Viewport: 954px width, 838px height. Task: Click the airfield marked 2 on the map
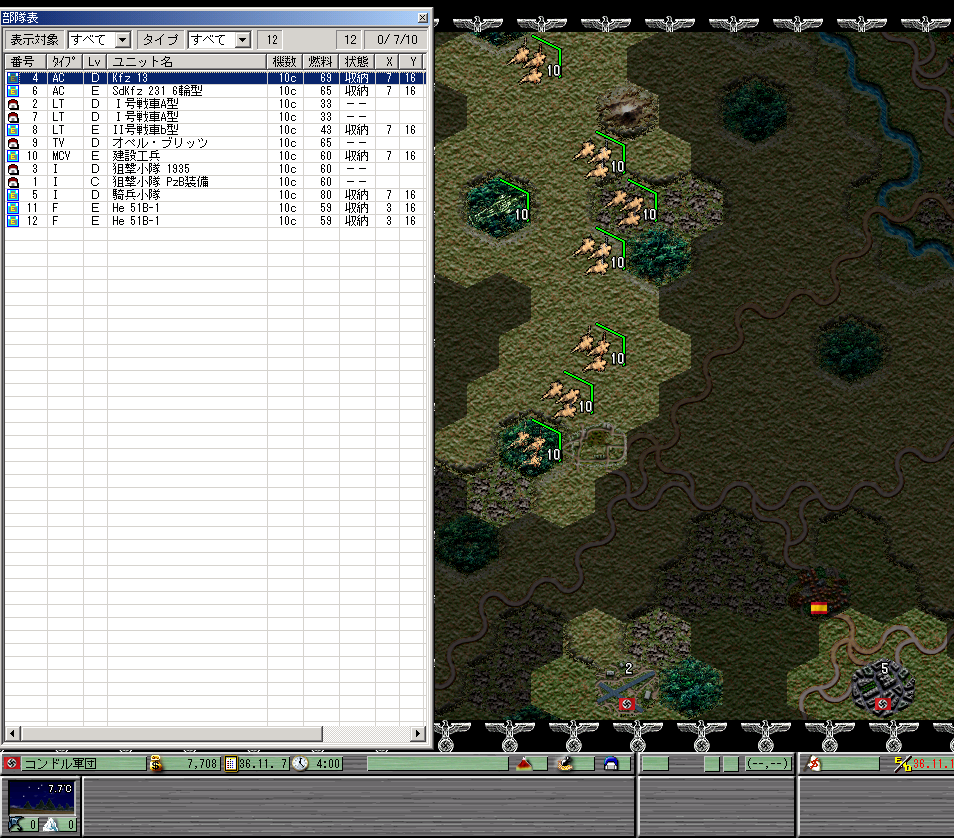point(625,690)
